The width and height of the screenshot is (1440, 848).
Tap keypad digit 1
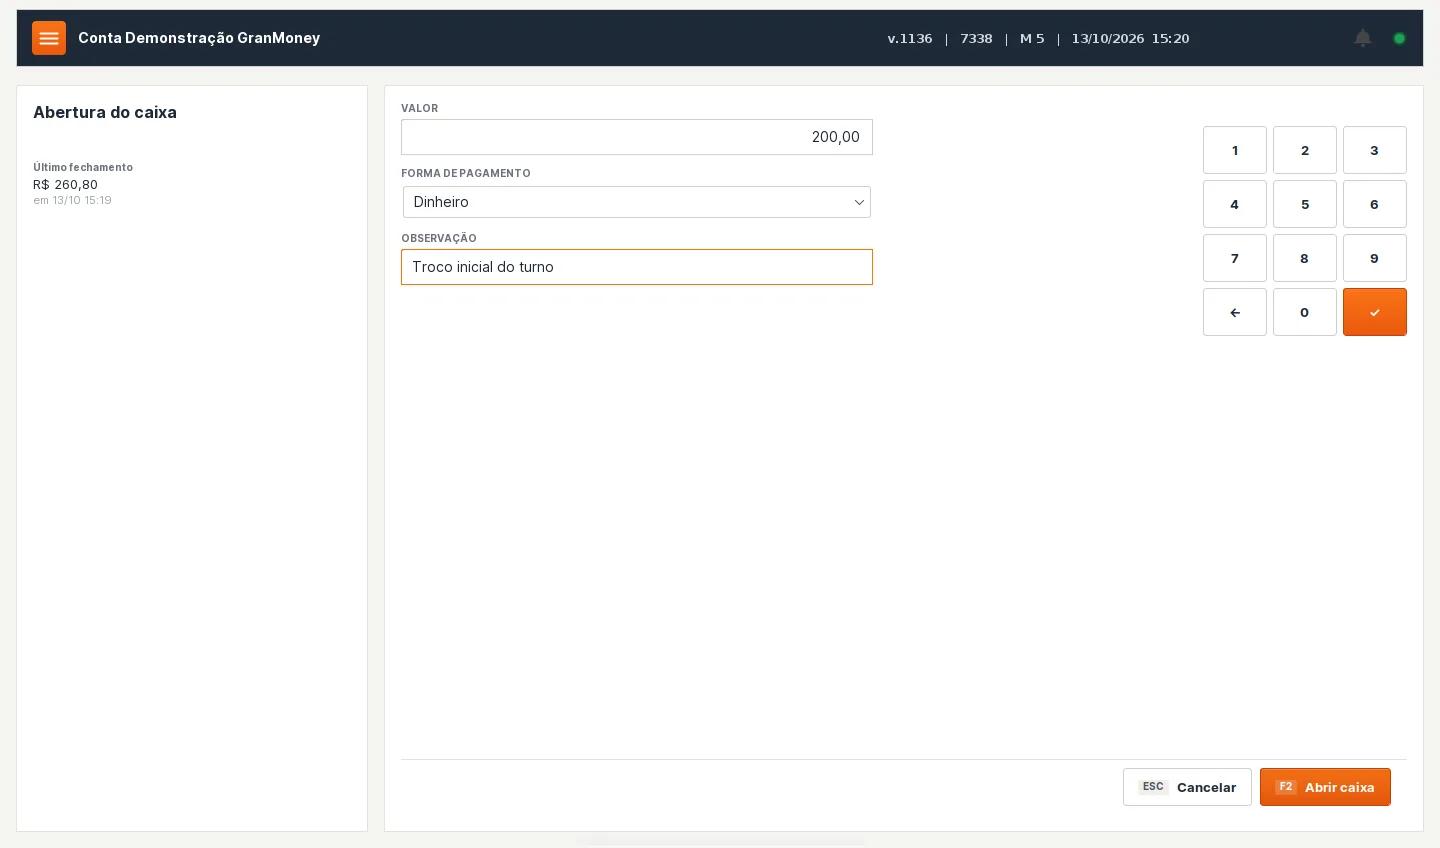click(1235, 150)
